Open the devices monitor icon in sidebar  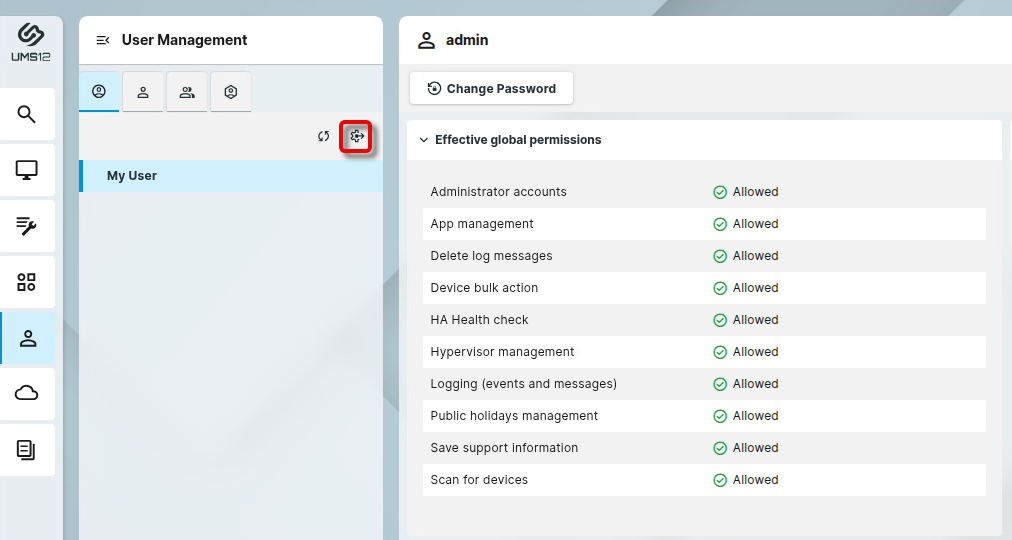pos(27,170)
